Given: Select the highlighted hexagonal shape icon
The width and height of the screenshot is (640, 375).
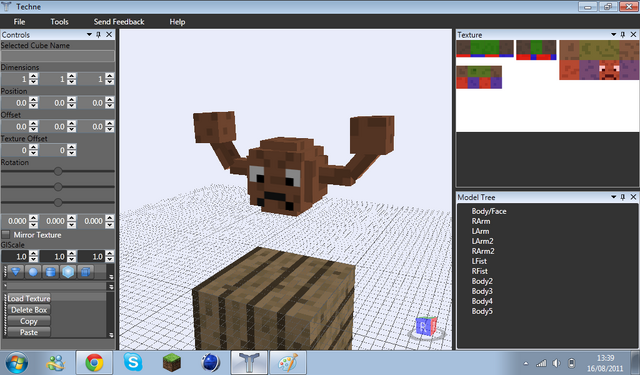Looking at the screenshot, I should coord(68,272).
